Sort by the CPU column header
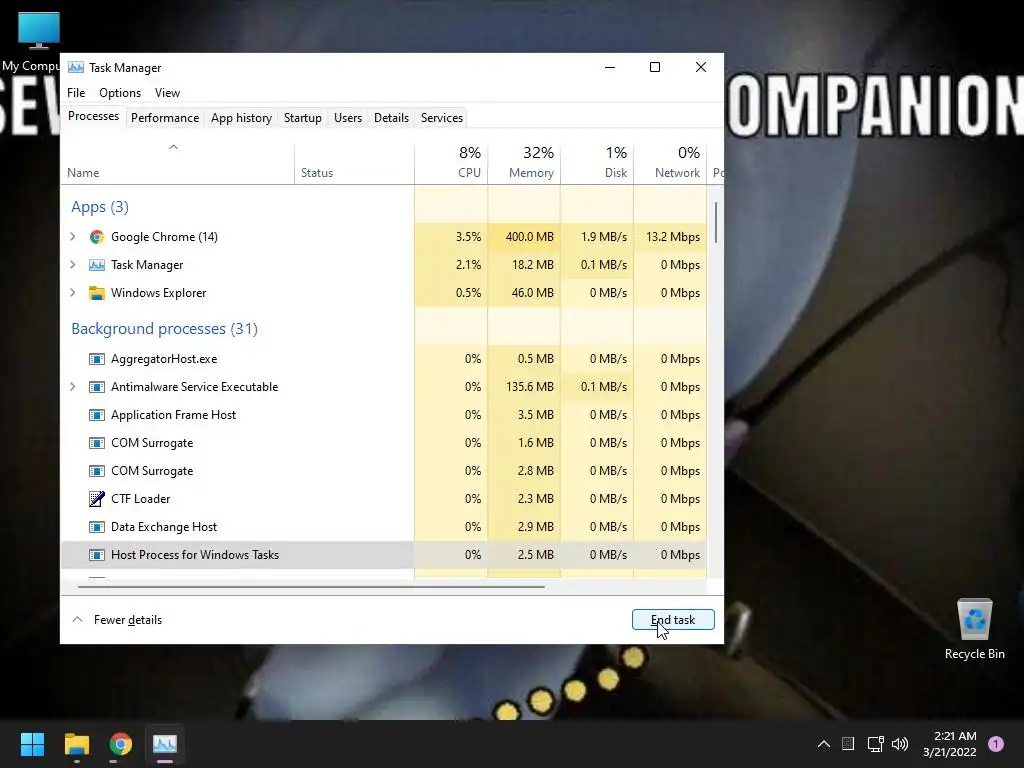The width and height of the screenshot is (1024, 768). pos(451,163)
